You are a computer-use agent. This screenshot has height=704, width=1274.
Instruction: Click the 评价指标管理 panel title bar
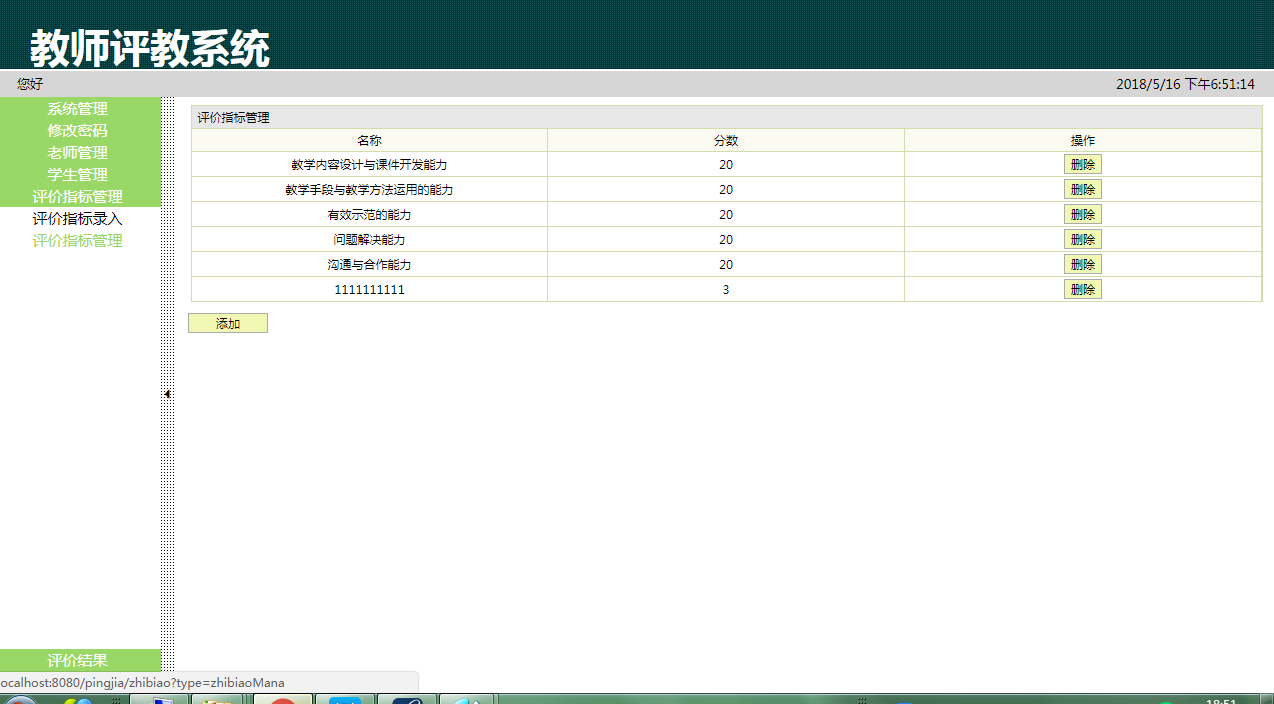727,117
